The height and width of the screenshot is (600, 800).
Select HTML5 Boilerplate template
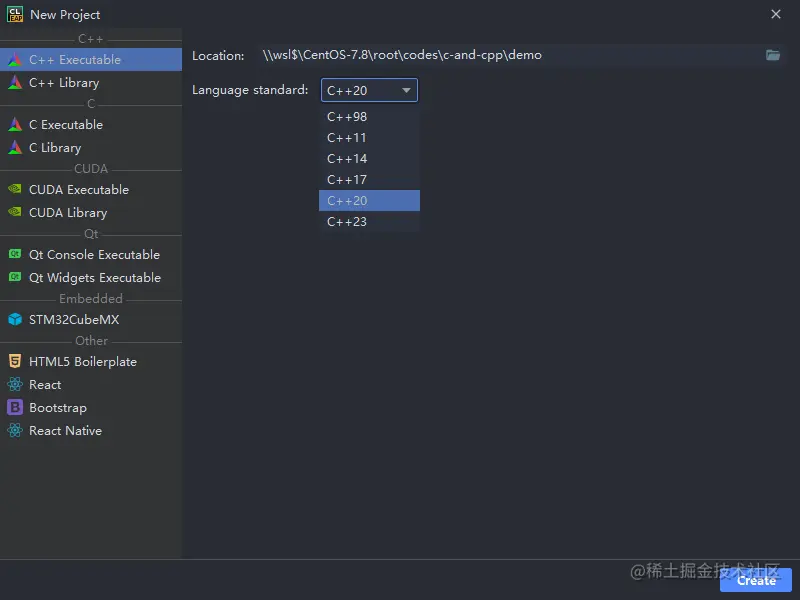(x=91, y=361)
